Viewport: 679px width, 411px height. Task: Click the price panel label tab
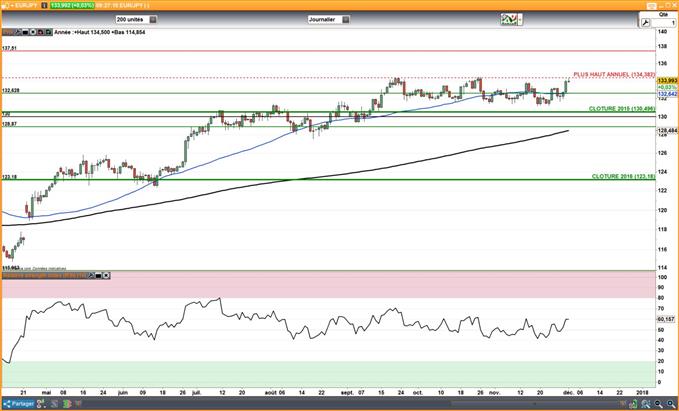(x=8, y=32)
